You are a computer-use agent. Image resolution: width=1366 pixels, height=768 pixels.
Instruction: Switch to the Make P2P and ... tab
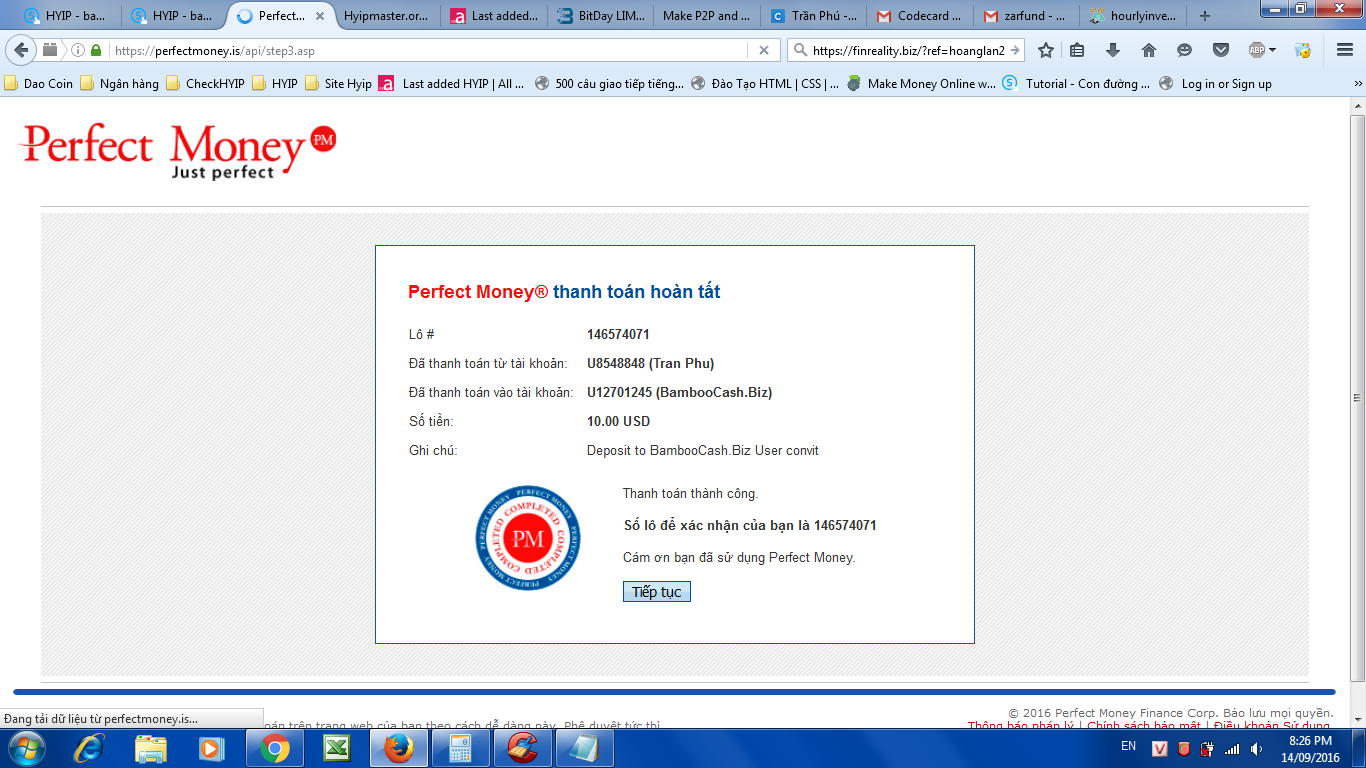(x=707, y=16)
